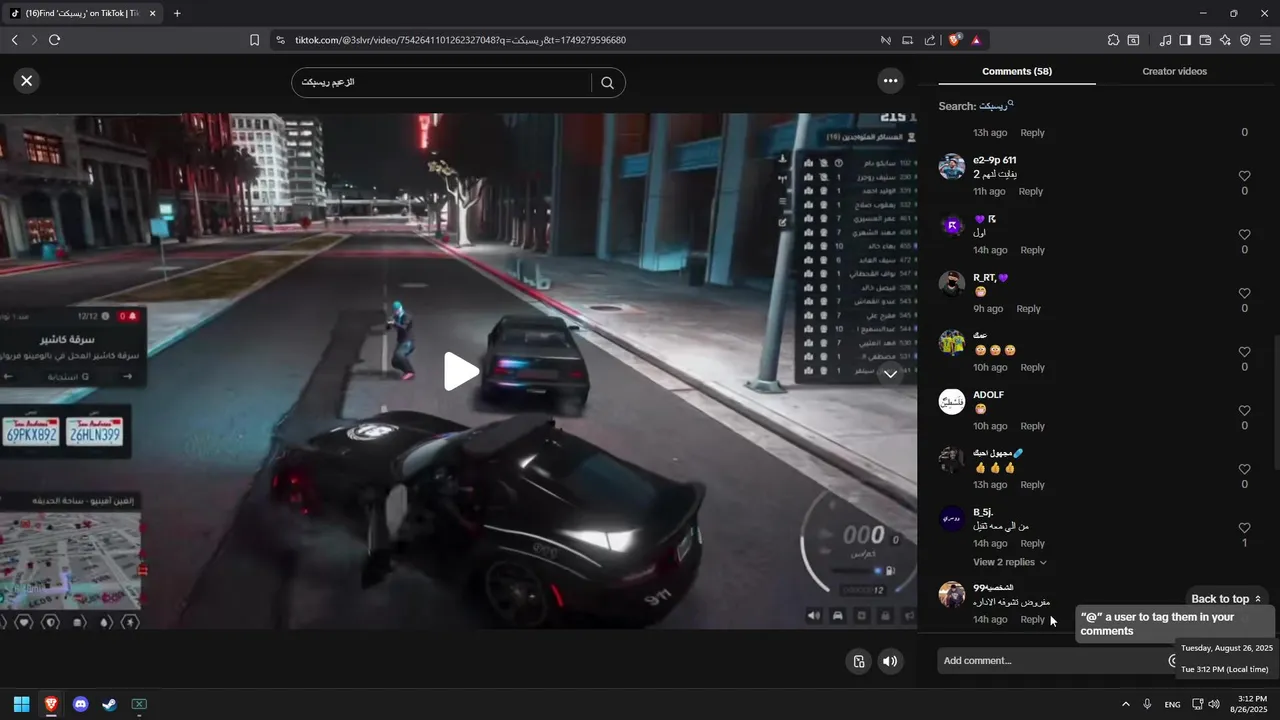Open the Xbox Game Bar taskbar icon
The image size is (1280, 720).
[x=139, y=704]
